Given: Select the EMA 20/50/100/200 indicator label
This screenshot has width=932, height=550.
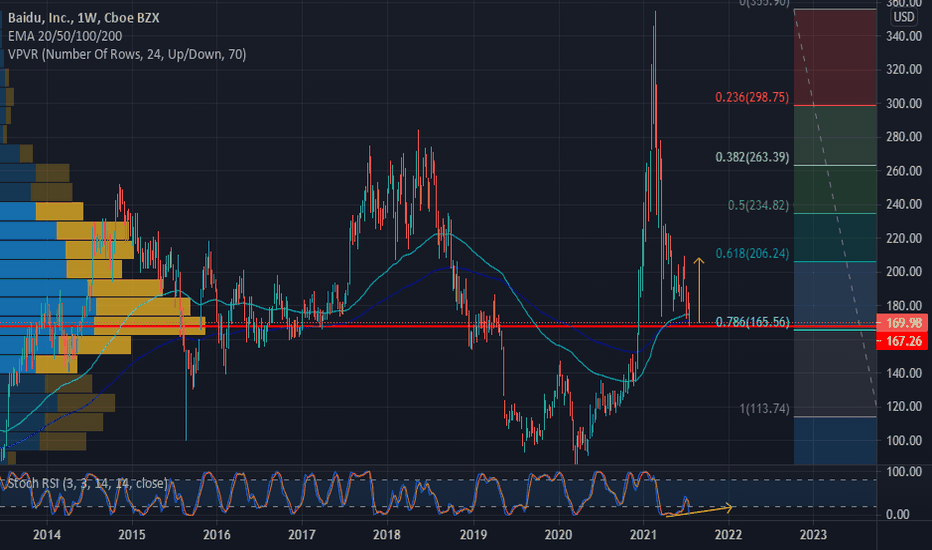Looking at the screenshot, I should [65, 36].
